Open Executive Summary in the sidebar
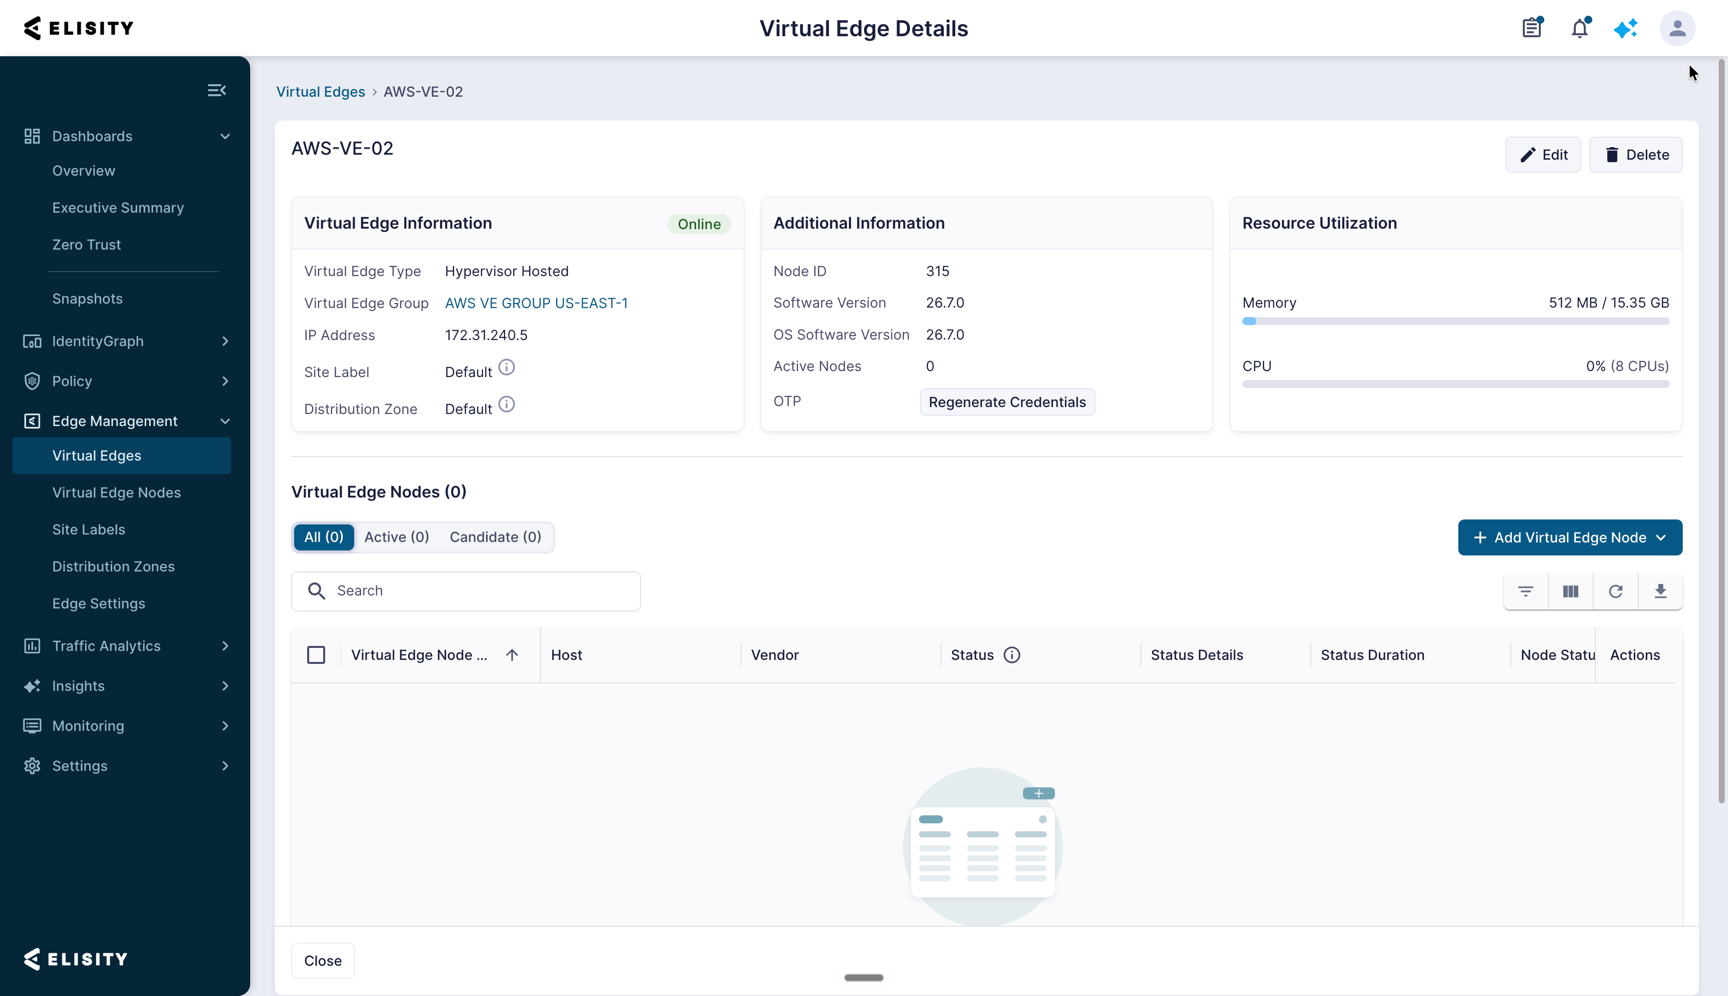This screenshot has height=996, width=1728. pos(118,208)
